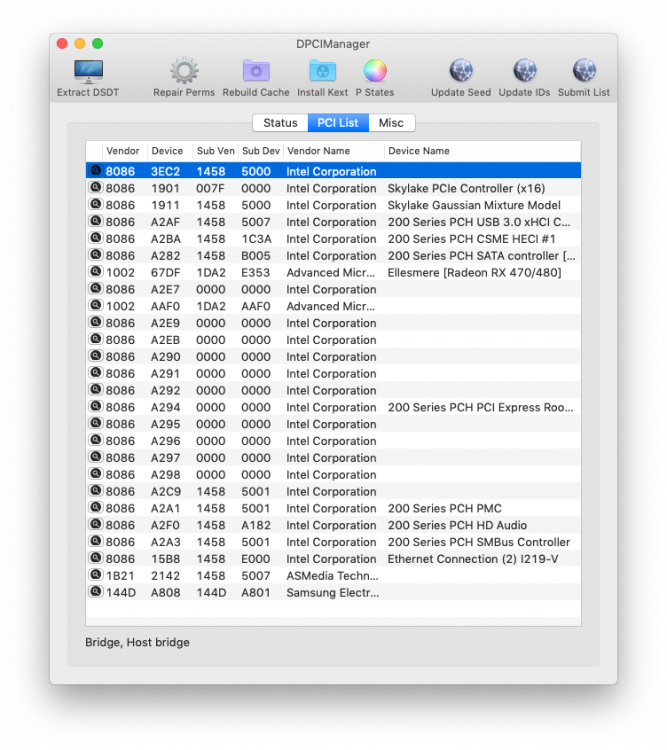Click Update Seed globe icon
The image size is (667, 750).
[x=461, y=71]
